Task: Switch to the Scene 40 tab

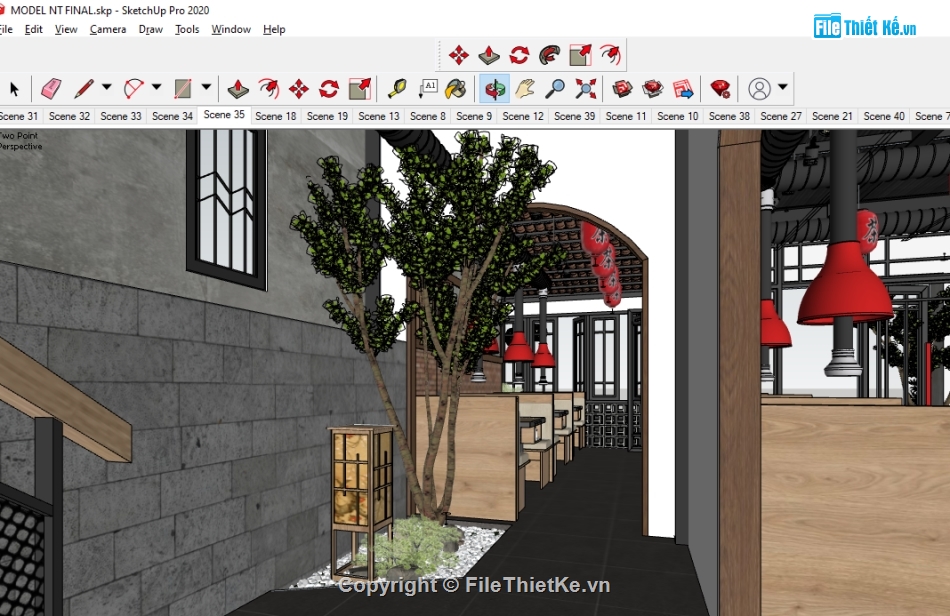Action: coord(884,116)
